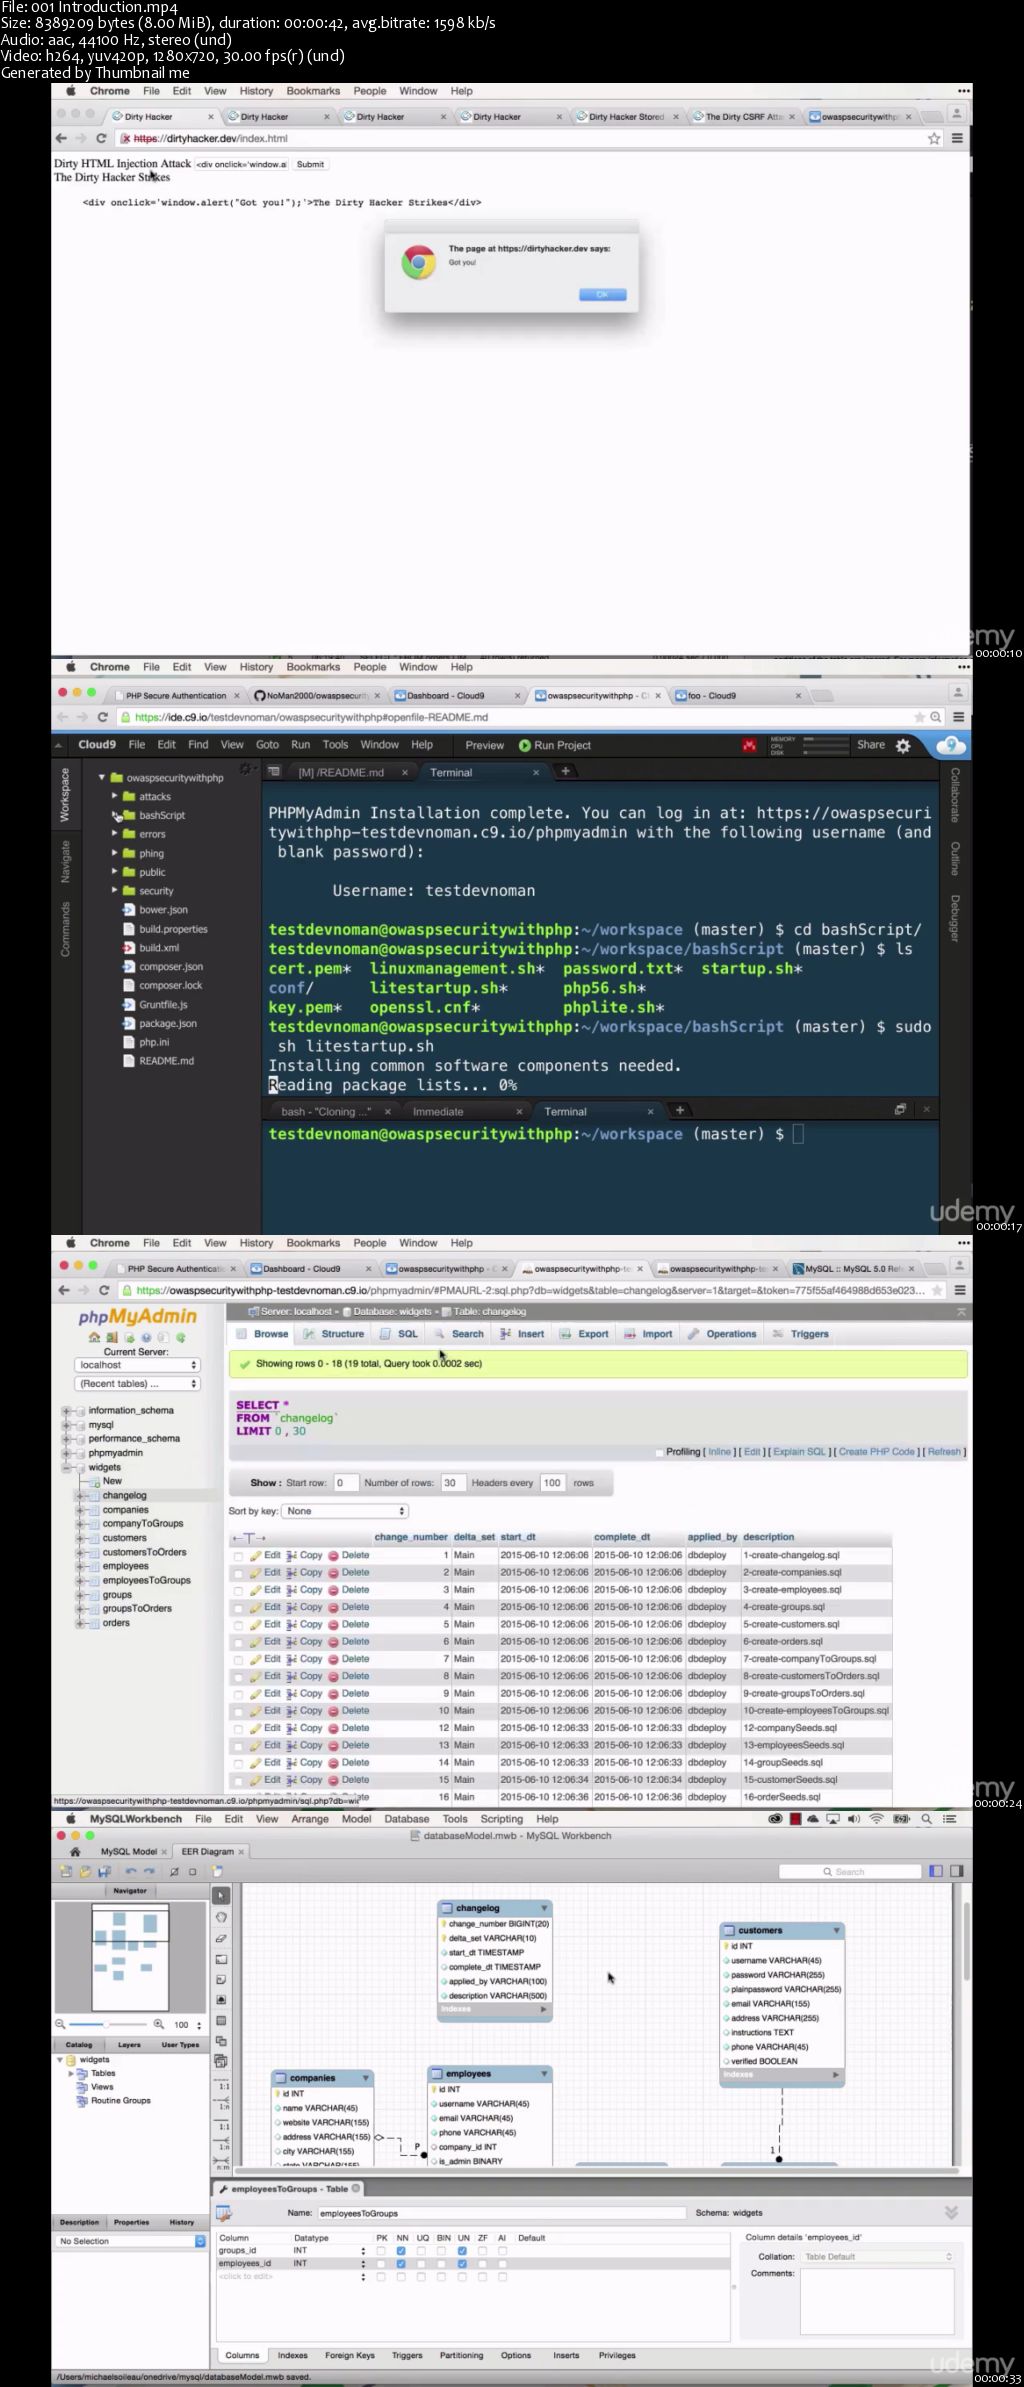The height and width of the screenshot is (2387, 1024).
Task: Toggle AI checkbox for groups_id column
Action: click(502, 2250)
